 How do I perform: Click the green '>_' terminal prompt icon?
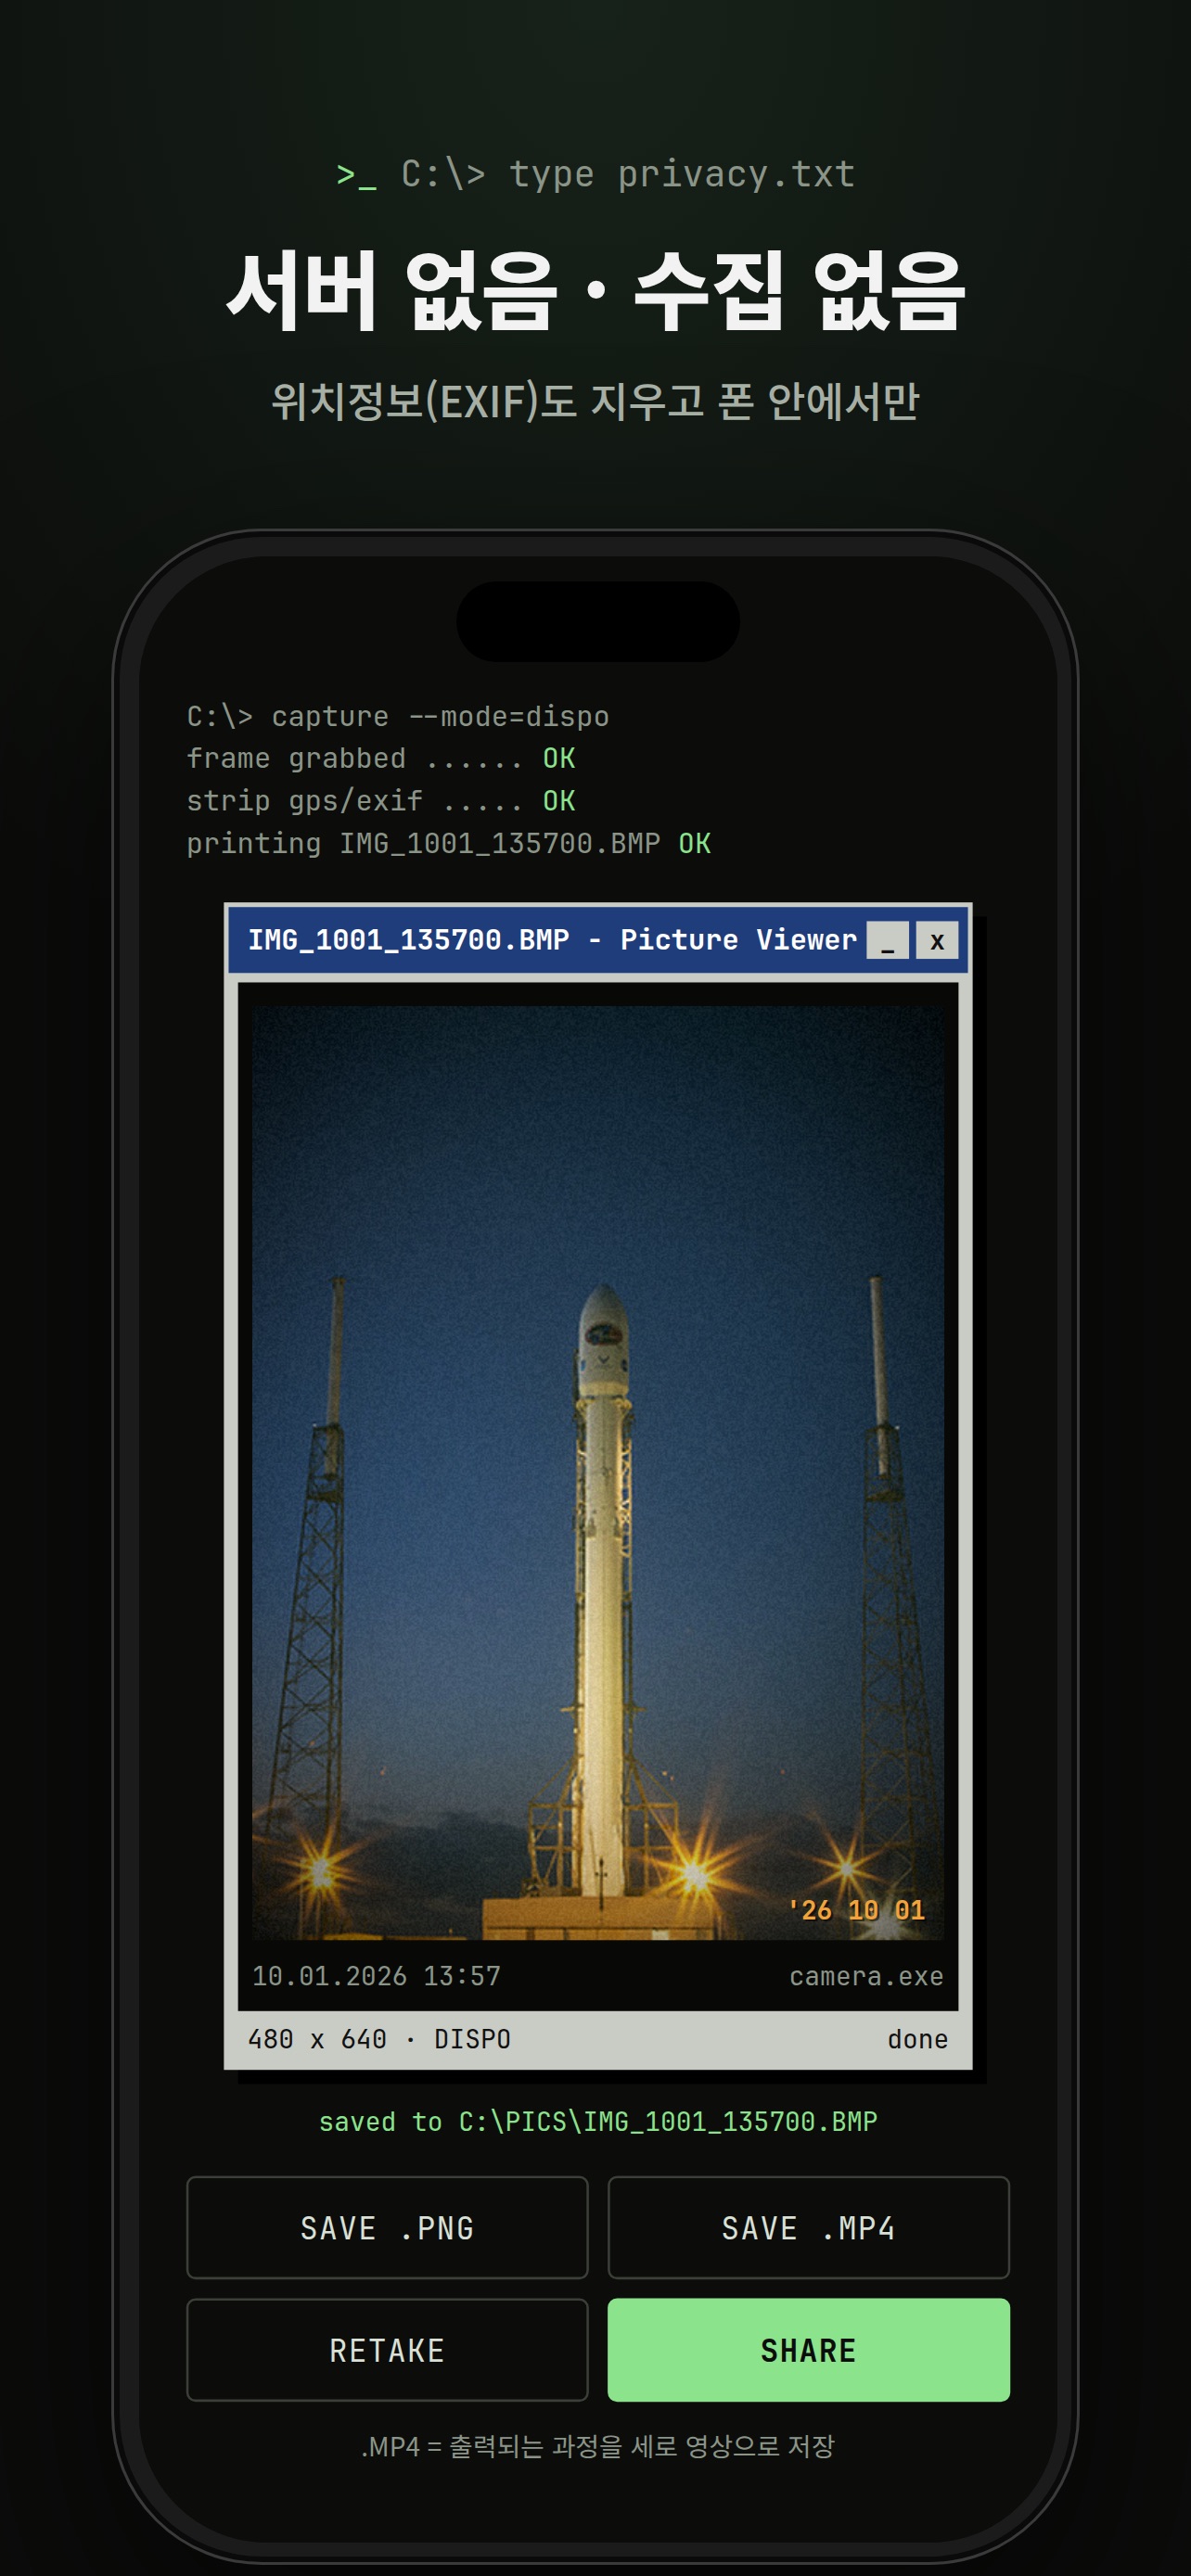356,176
